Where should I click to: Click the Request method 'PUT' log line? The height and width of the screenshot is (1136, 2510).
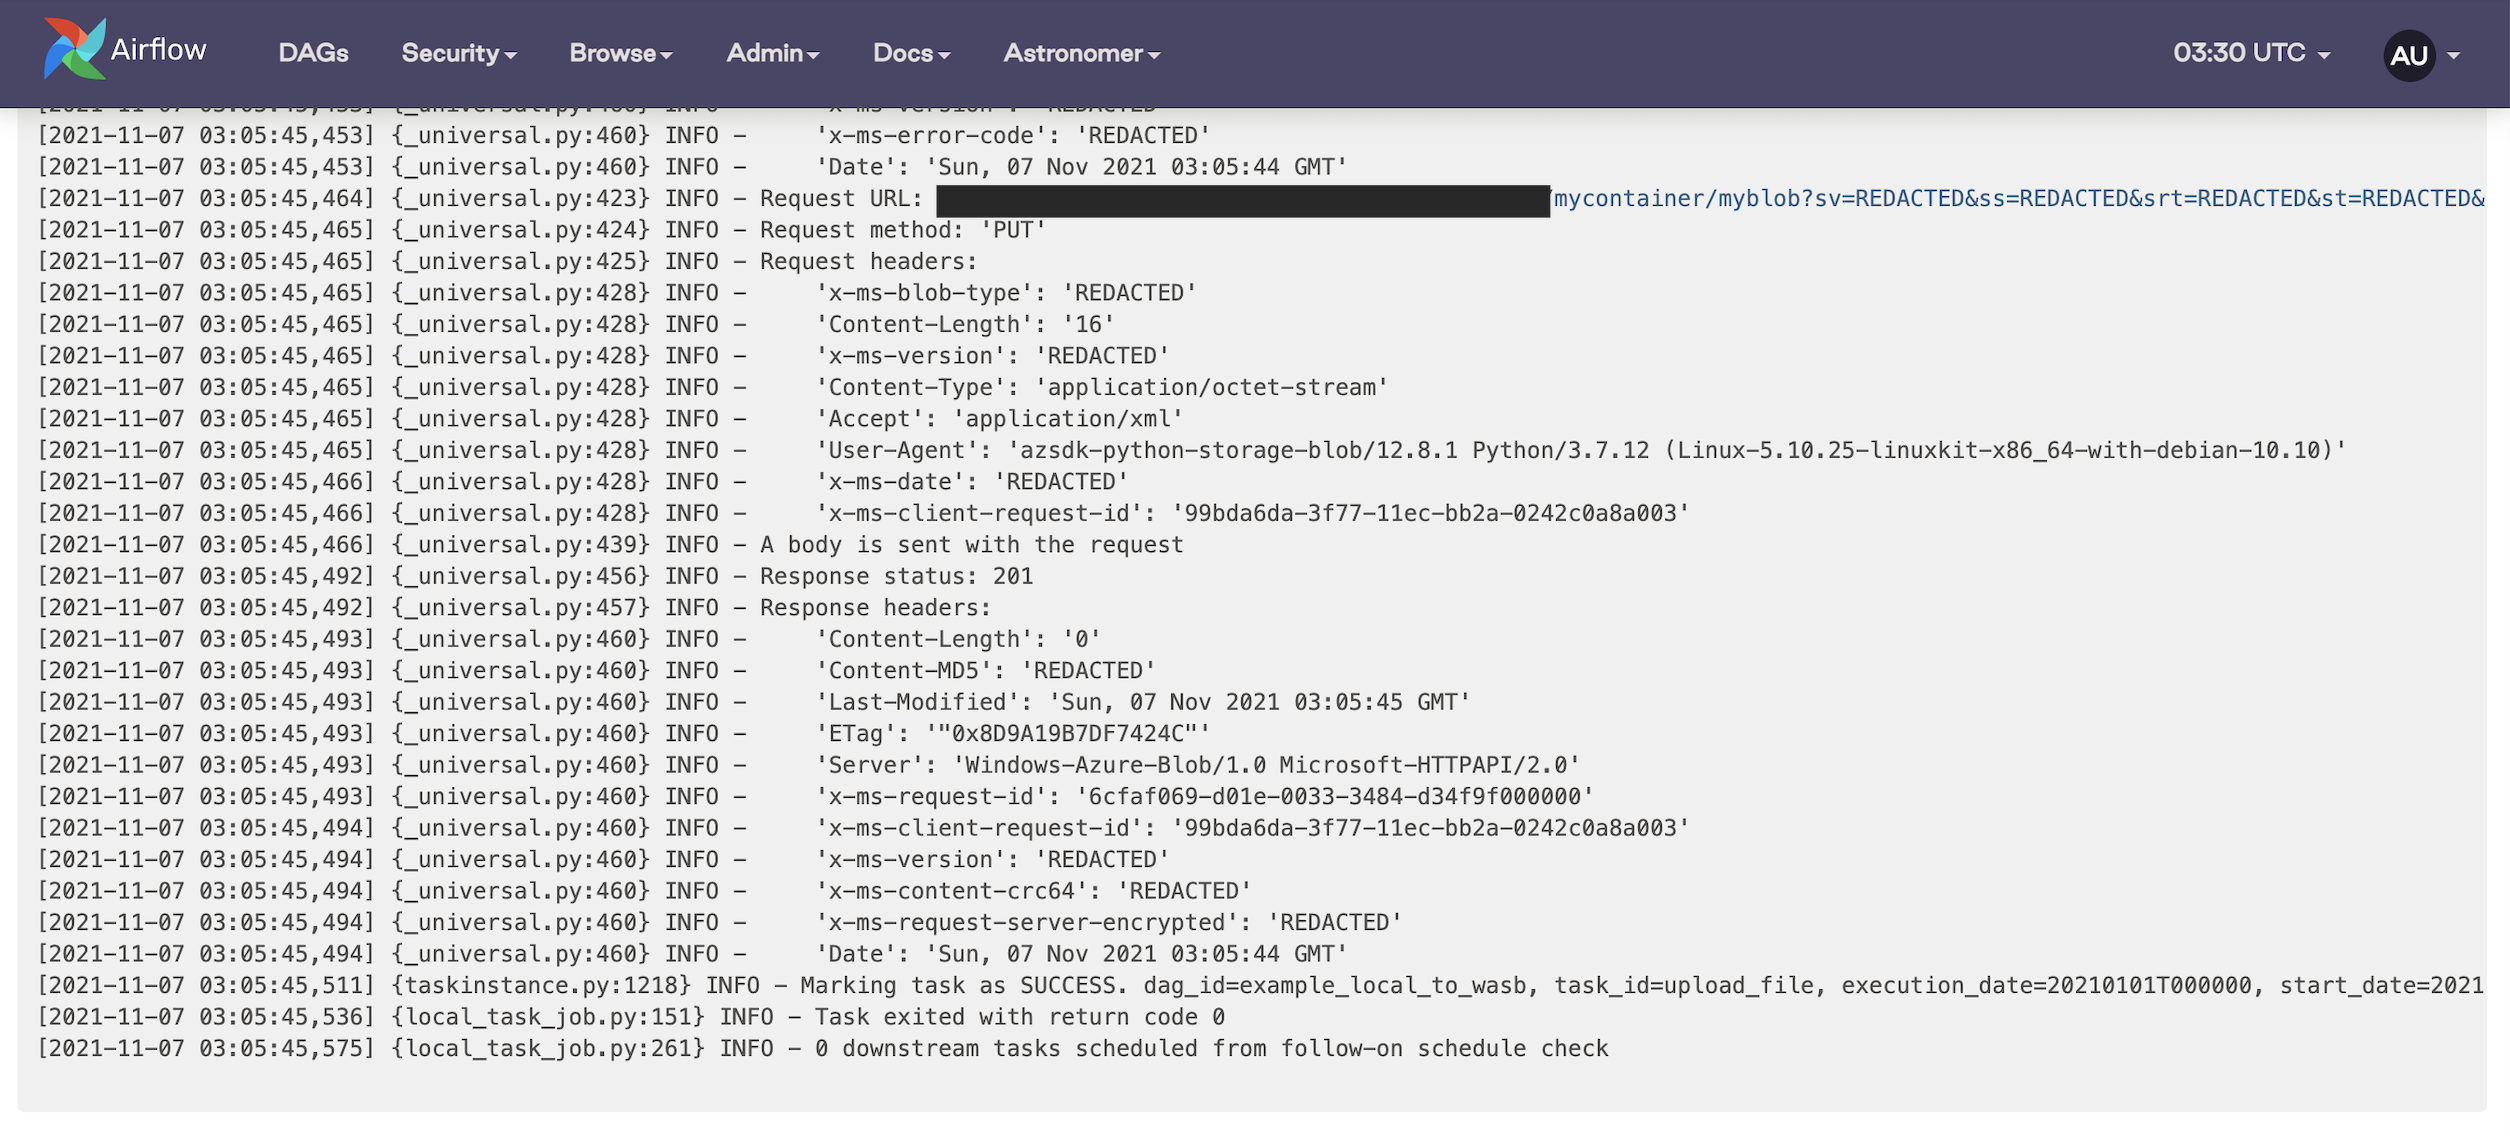[901, 231]
